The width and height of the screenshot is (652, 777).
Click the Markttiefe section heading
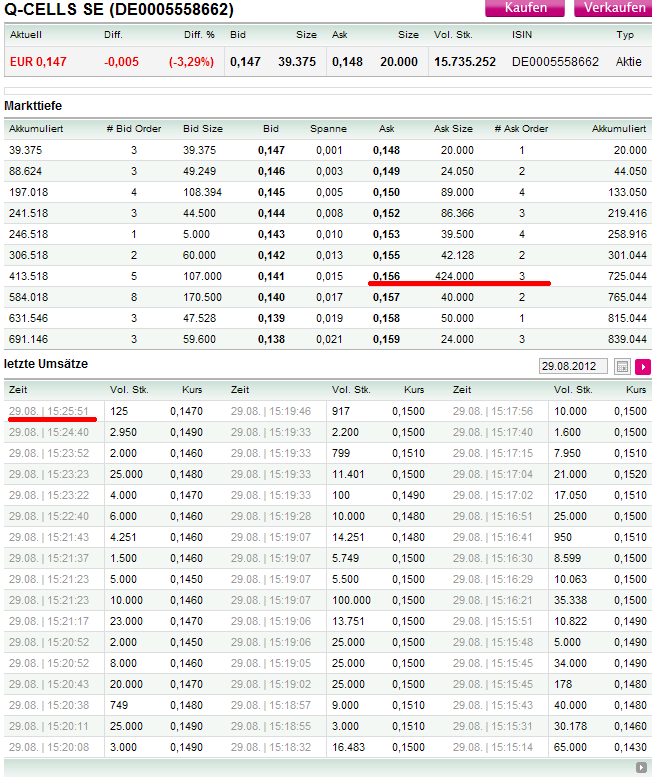point(33,106)
